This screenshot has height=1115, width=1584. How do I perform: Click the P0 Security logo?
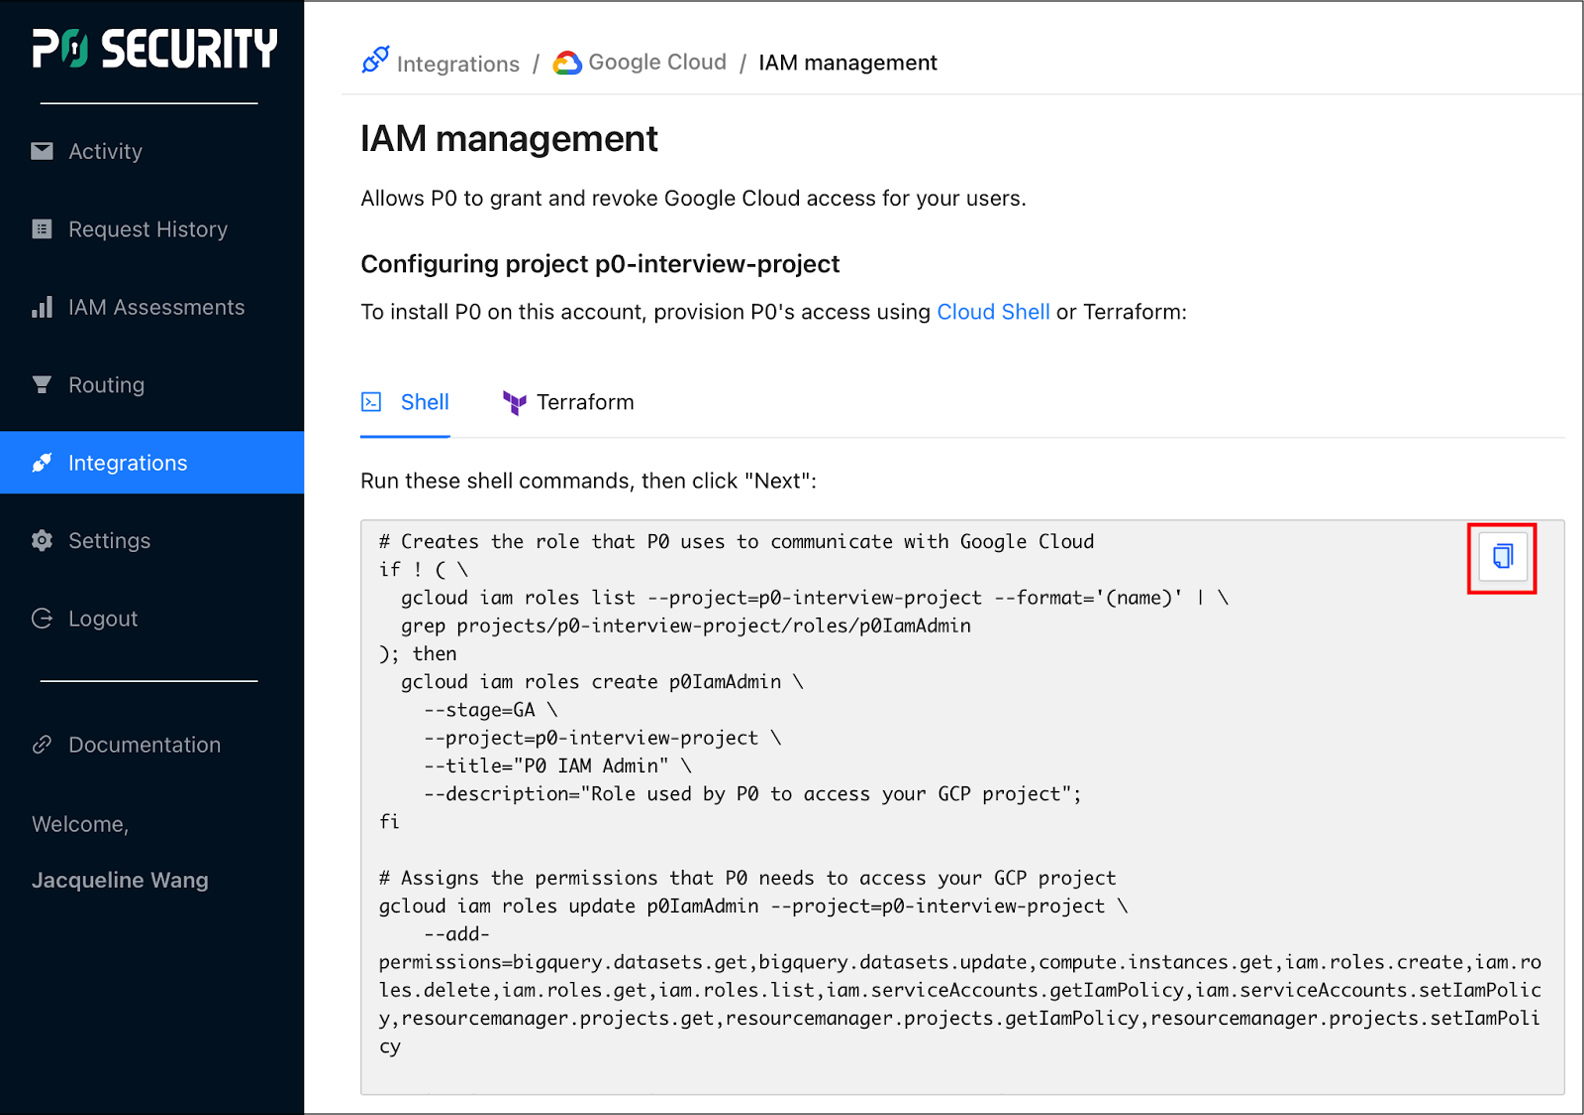coord(154,48)
